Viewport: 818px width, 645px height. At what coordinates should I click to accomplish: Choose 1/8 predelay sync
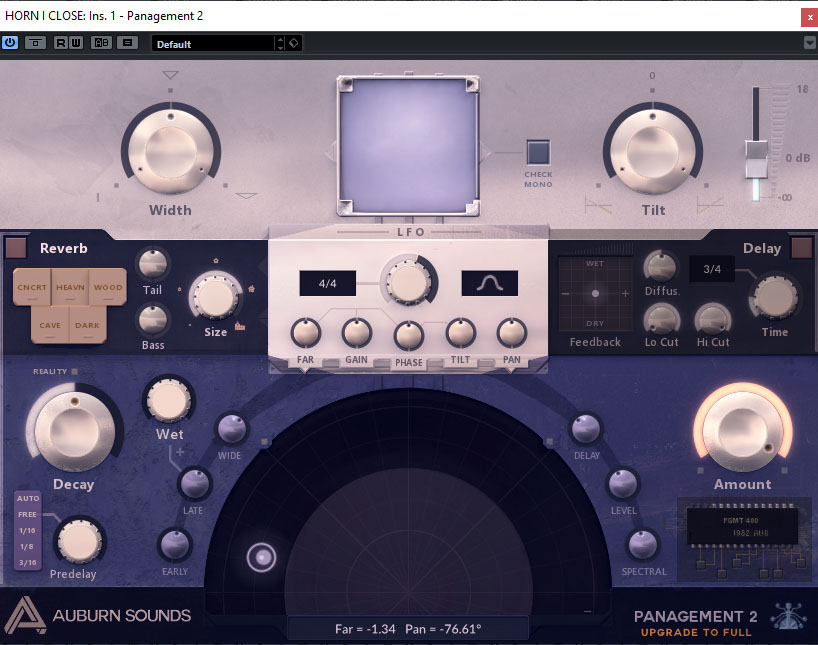[28, 547]
